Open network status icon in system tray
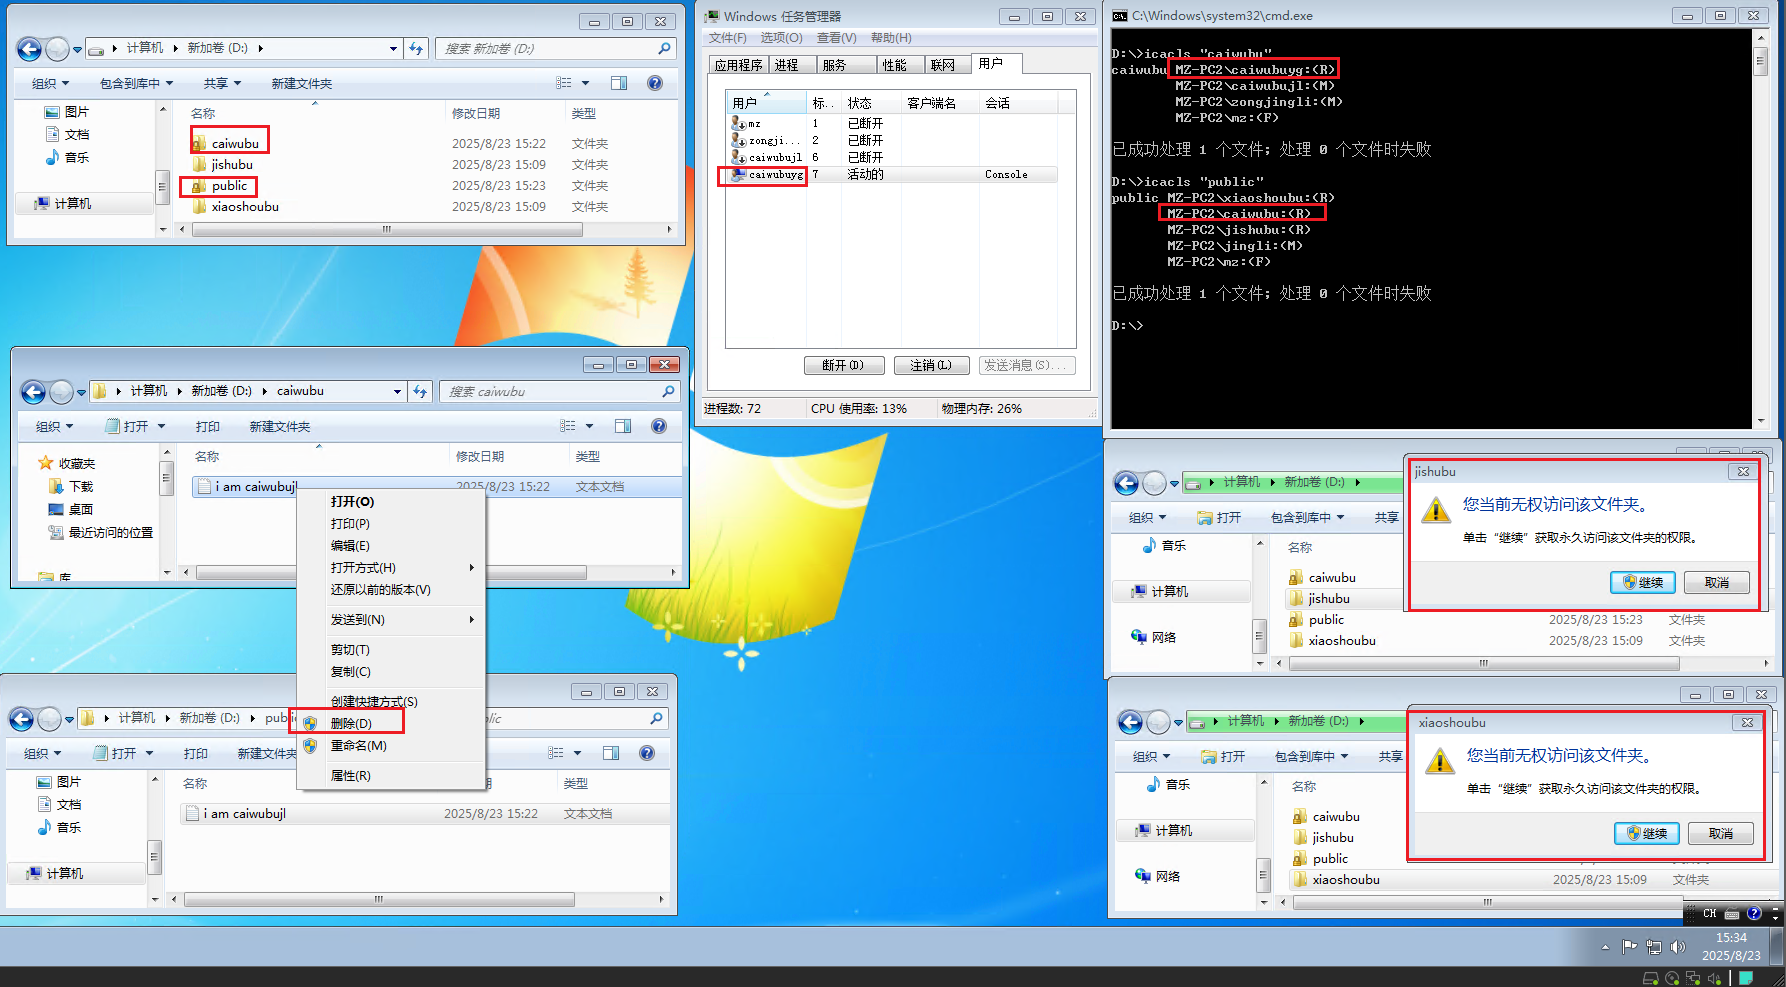This screenshot has width=1786, height=987. point(1654,946)
